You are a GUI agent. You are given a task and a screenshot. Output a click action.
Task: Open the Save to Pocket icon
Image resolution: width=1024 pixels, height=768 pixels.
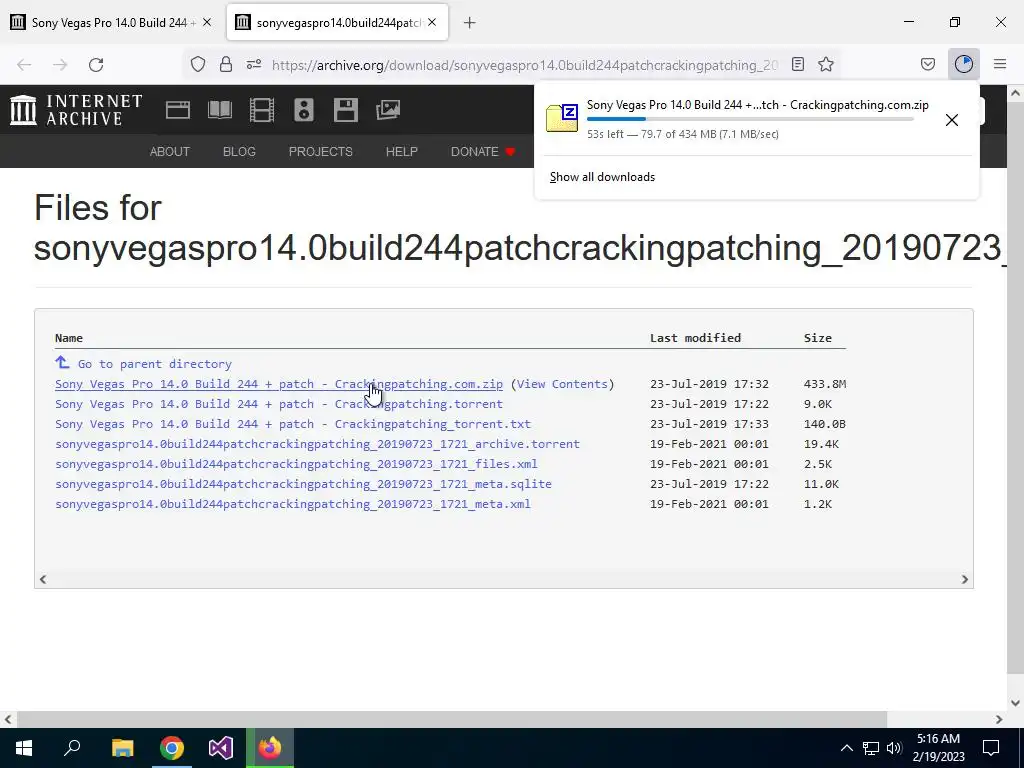(x=928, y=64)
